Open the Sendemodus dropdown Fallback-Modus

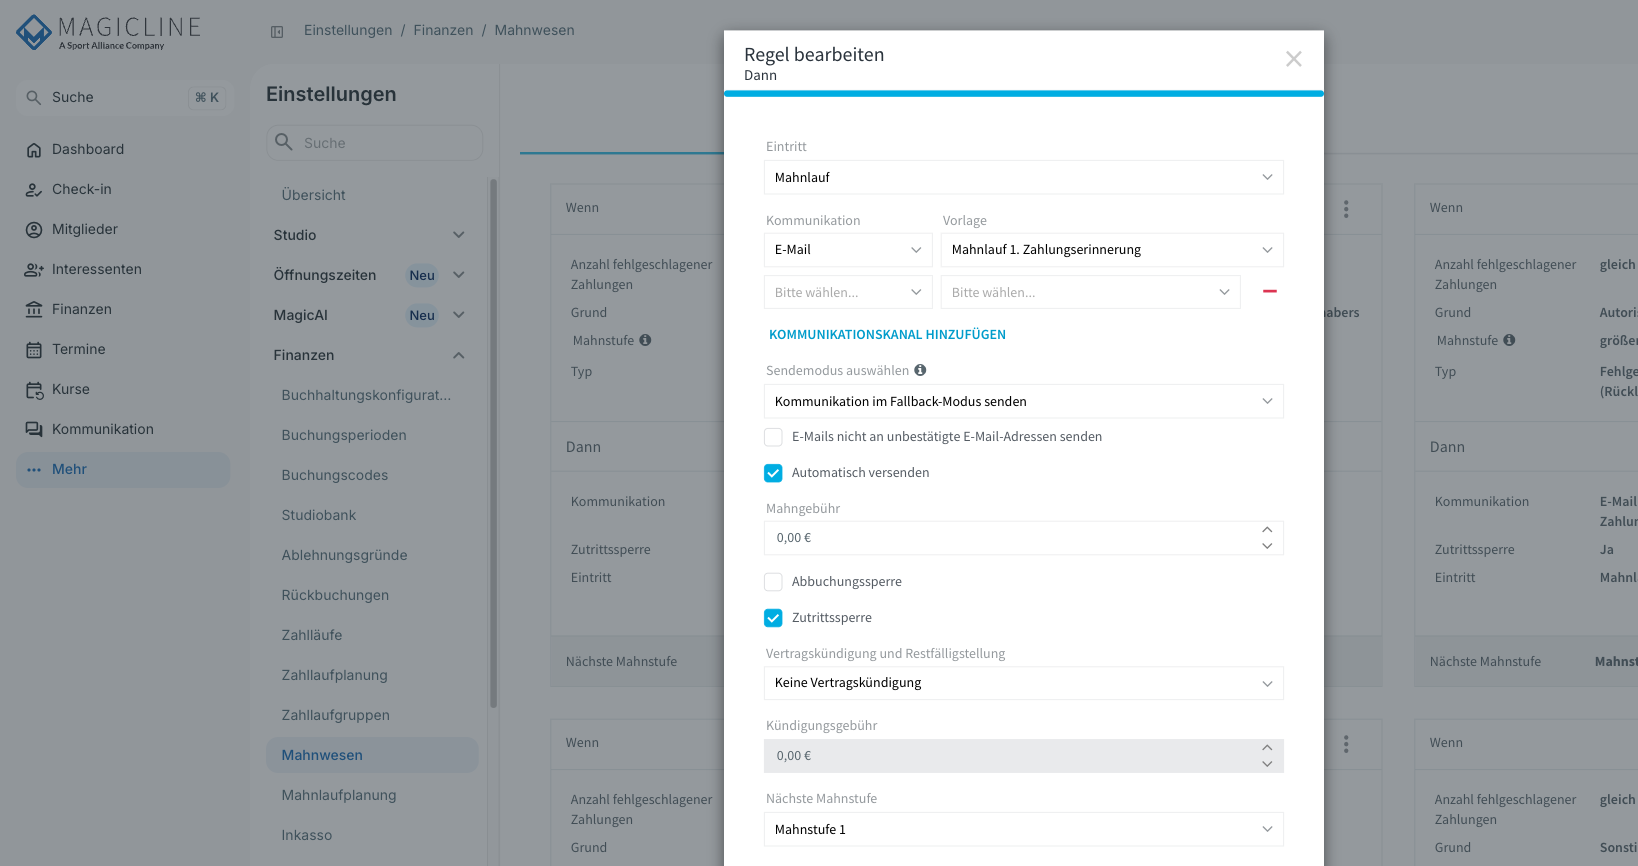pos(1024,401)
